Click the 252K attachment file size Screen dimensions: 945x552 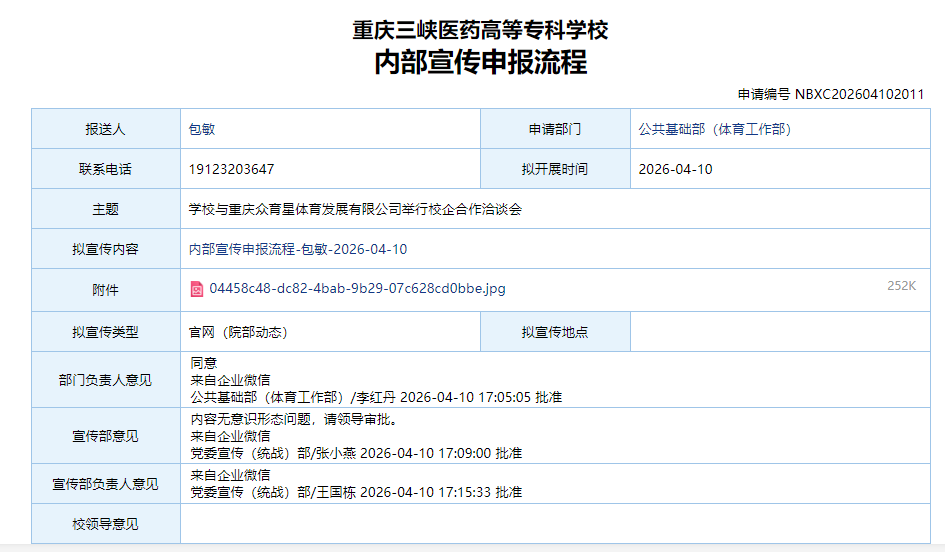click(x=901, y=286)
